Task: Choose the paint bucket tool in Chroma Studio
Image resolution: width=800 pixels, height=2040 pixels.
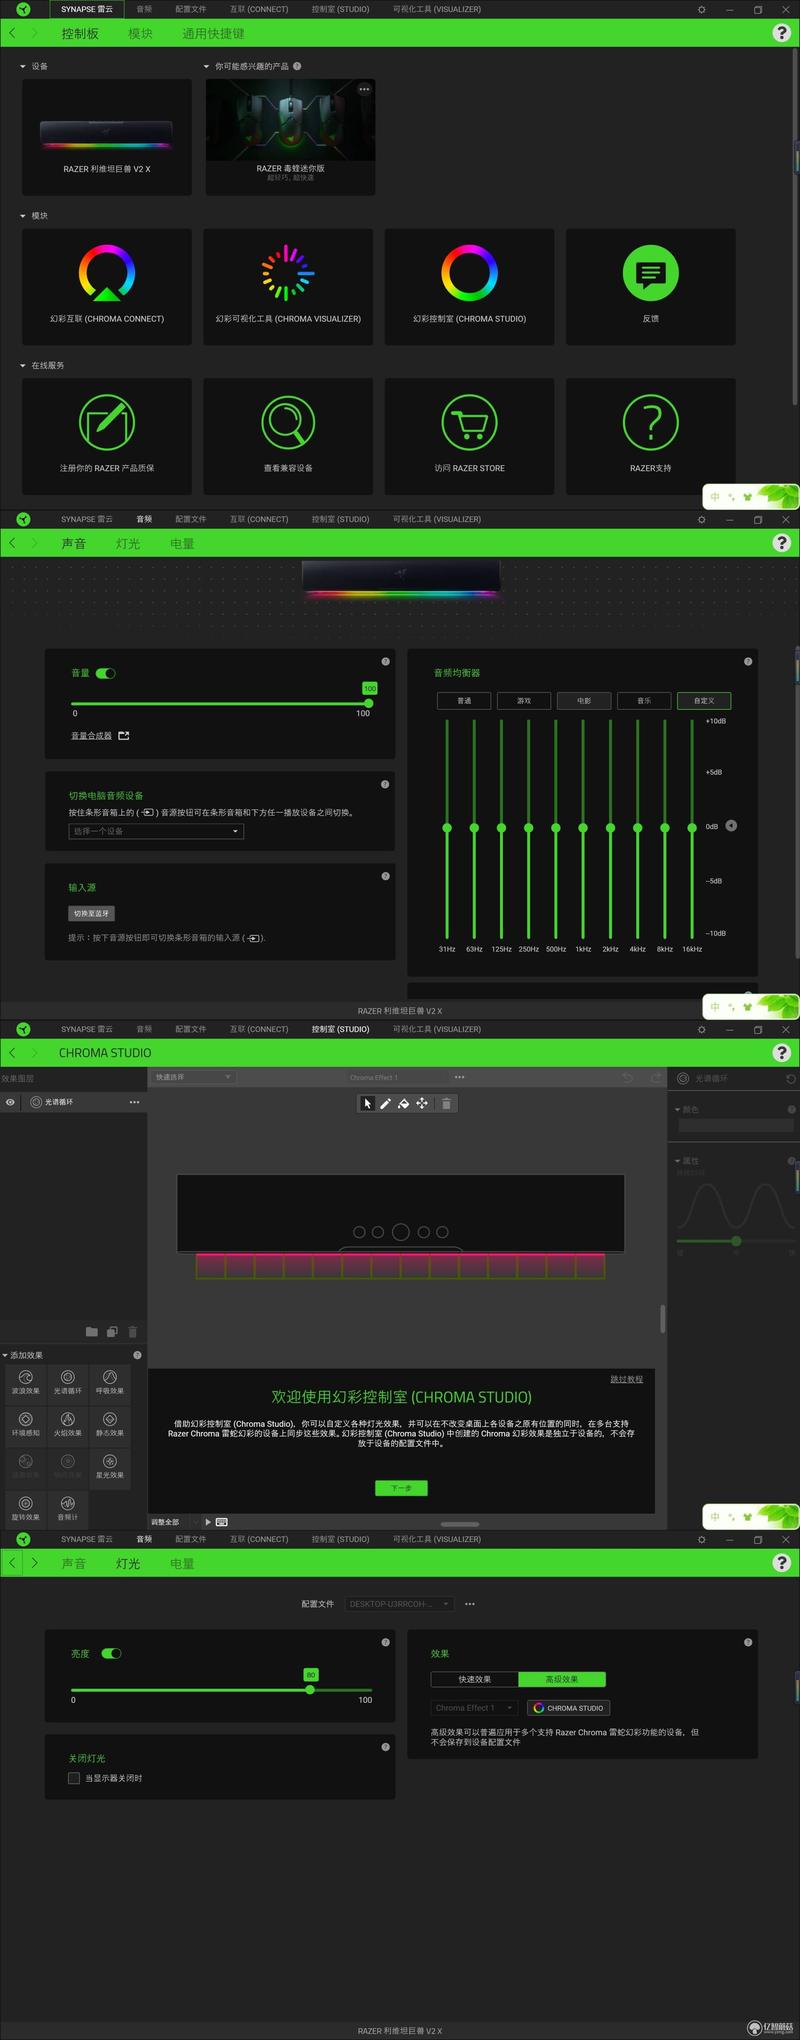Action: pos(403,1103)
